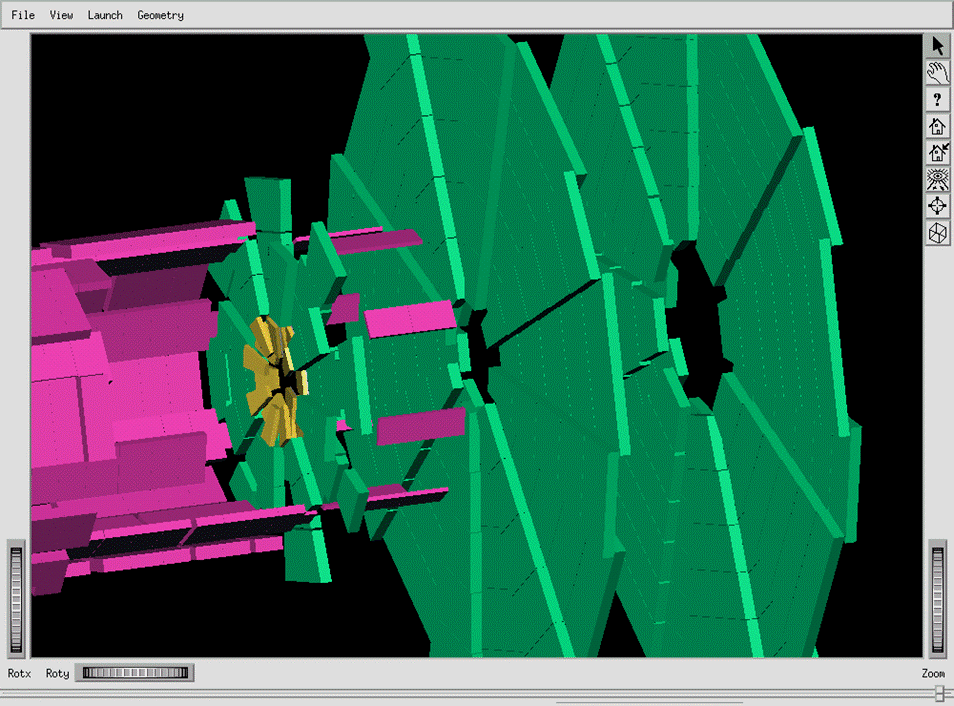The height and width of the screenshot is (706, 954).
Task: Reset camera using the Home icon
Action: pos(937,126)
